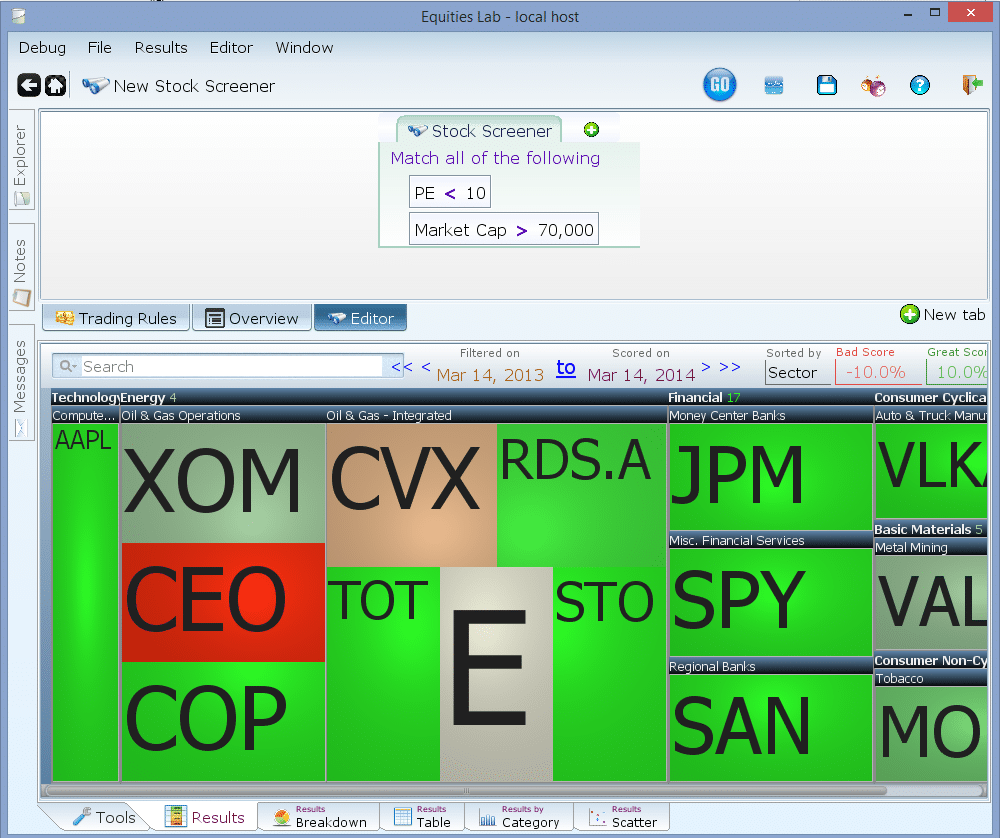This screenshot has height=838, width=1000.
Task: Edit the Market Cap > 70,000 rule
Action: click(x=504, y=230)
